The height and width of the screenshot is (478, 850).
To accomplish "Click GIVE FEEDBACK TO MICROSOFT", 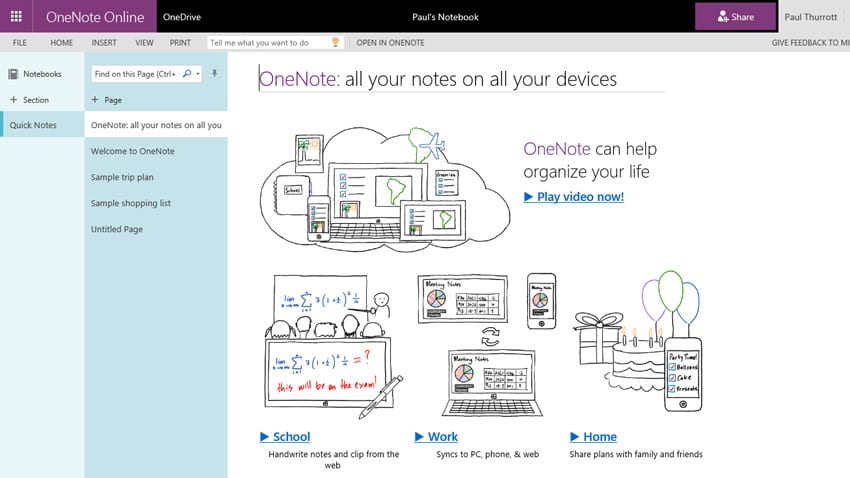I will click(810, 43).
